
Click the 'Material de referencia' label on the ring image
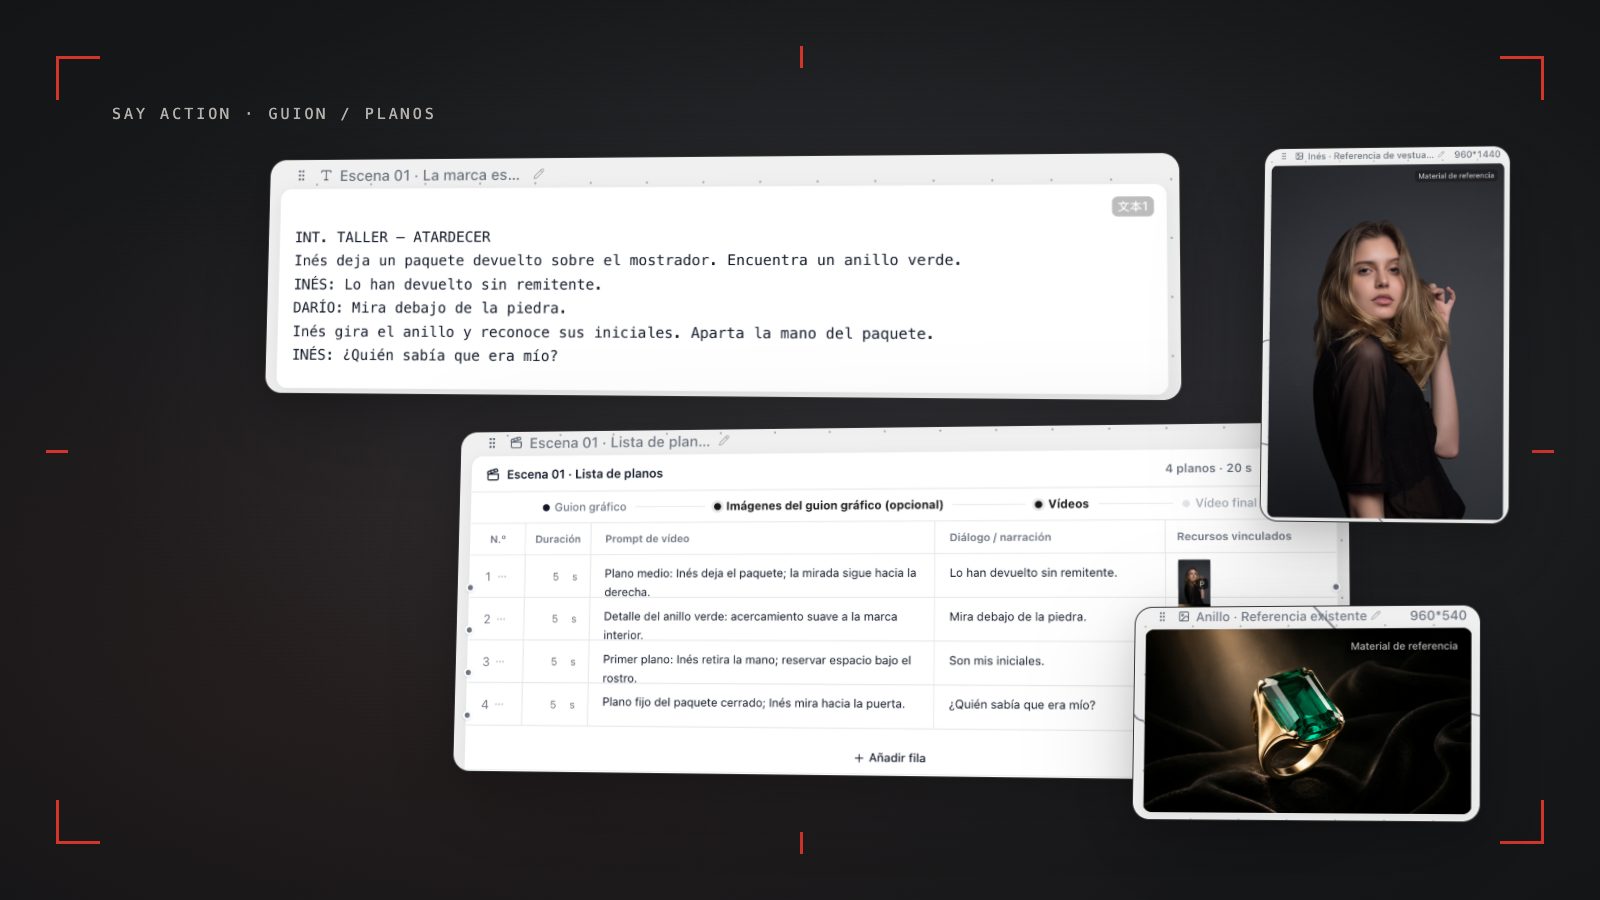(1404, 646)
